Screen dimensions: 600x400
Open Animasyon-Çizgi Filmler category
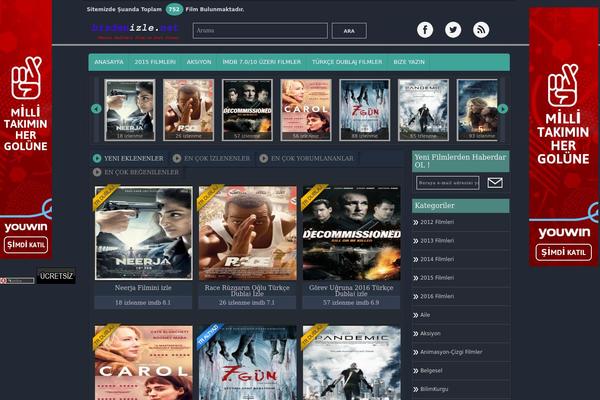(451, 352)
